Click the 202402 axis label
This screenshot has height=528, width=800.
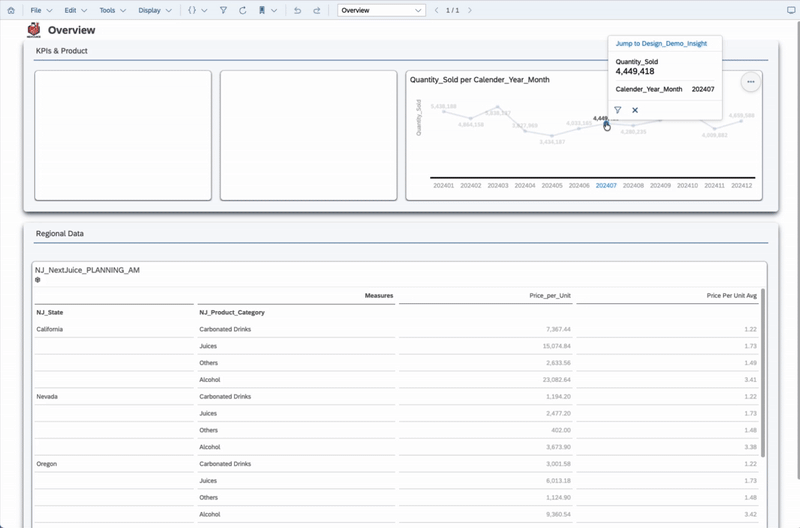point(470,186)
